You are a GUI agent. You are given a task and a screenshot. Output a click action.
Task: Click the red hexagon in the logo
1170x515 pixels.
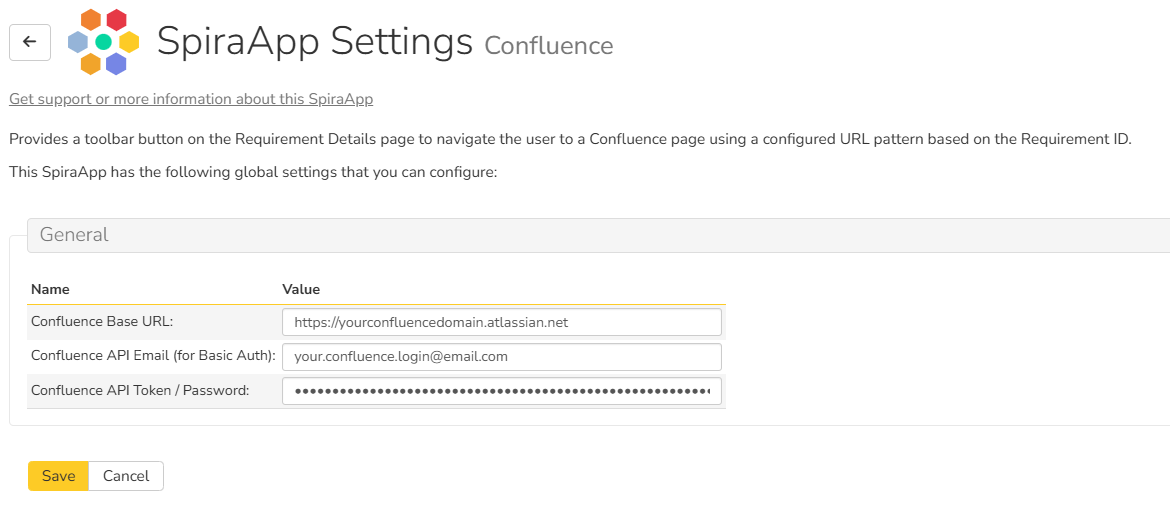coord(116,20)
